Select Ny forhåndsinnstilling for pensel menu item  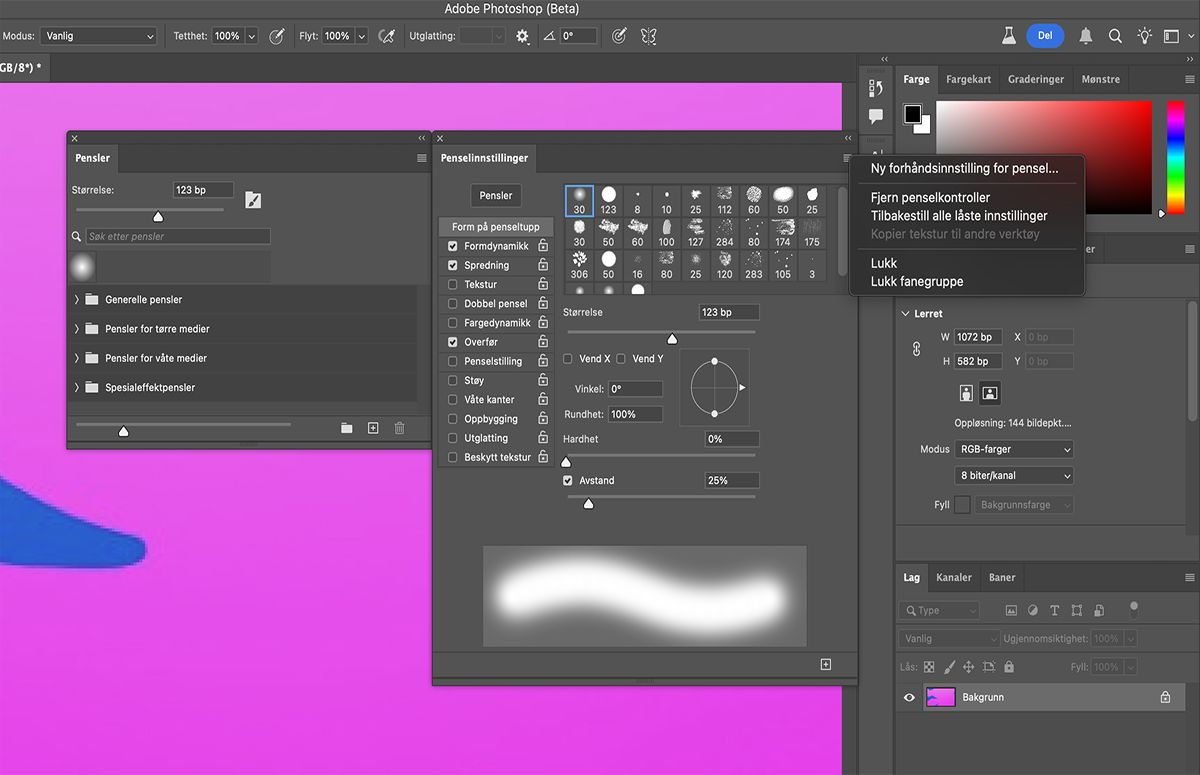tap(964, 168)
